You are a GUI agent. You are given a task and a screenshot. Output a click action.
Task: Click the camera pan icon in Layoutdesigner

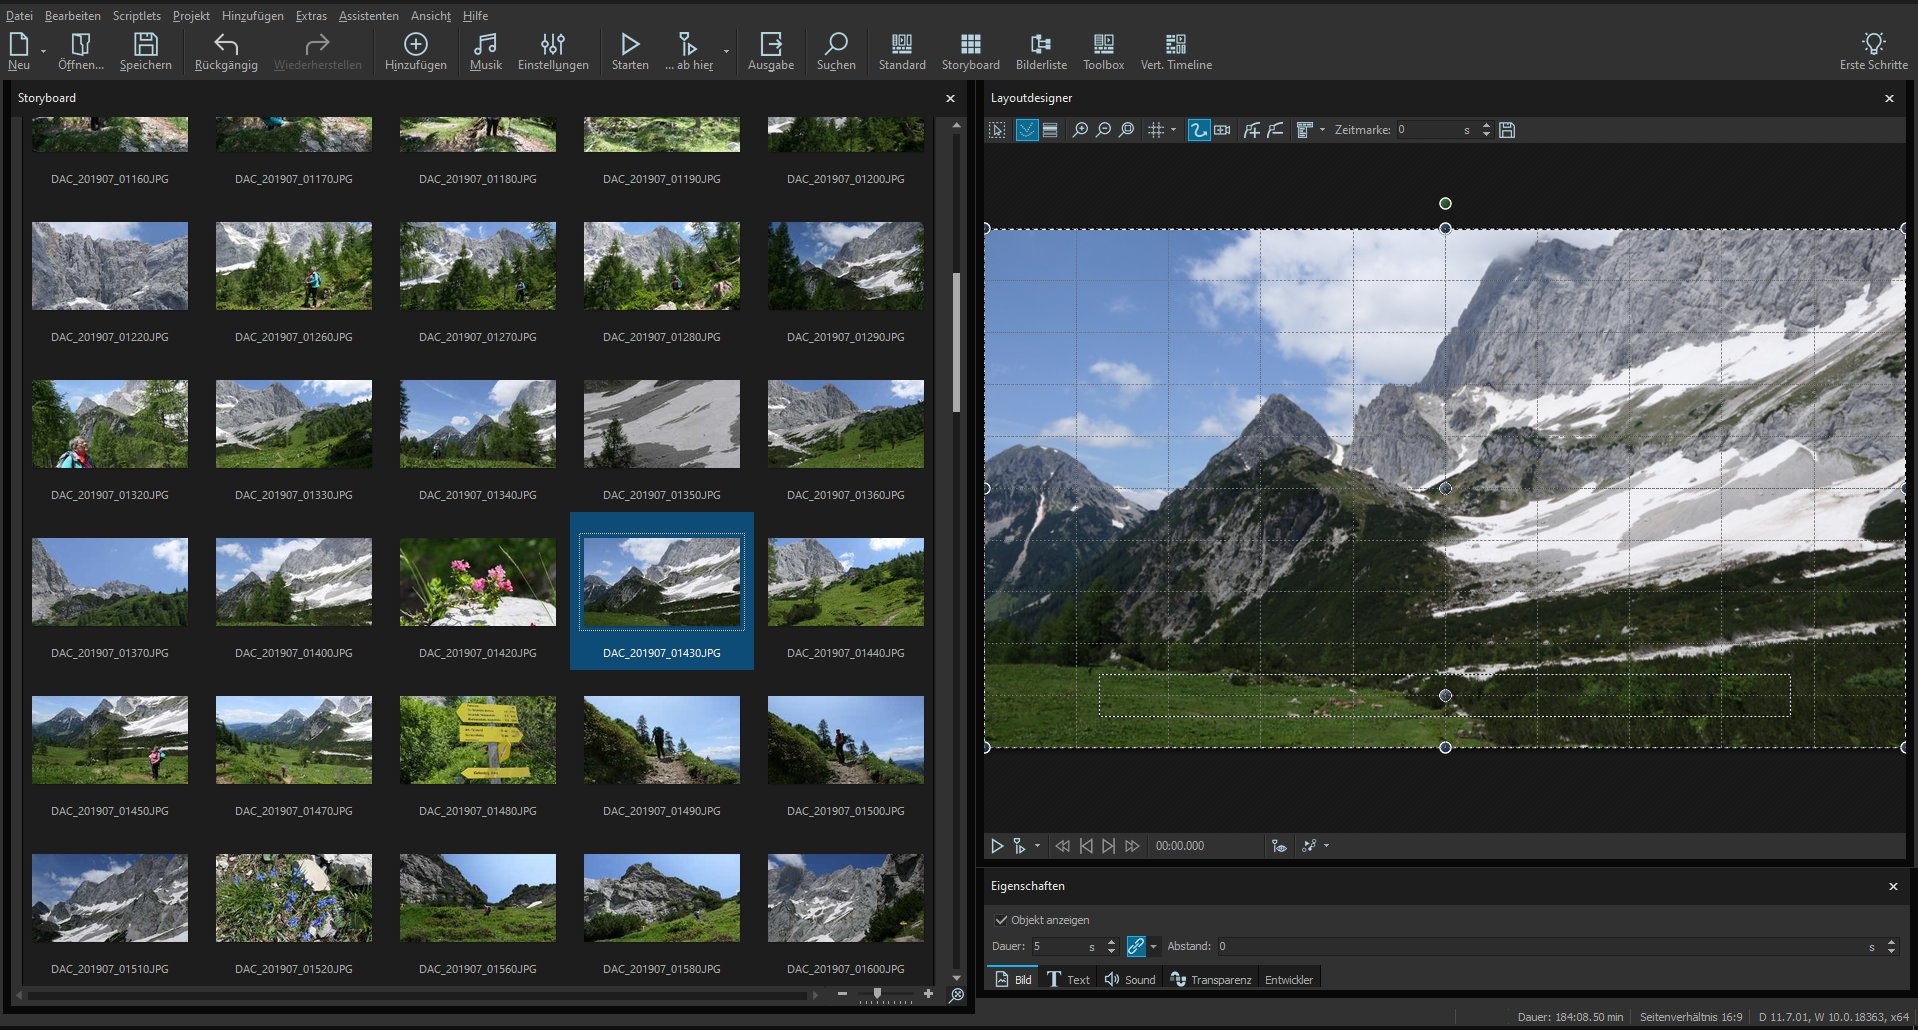click(x=1222, y=130)
